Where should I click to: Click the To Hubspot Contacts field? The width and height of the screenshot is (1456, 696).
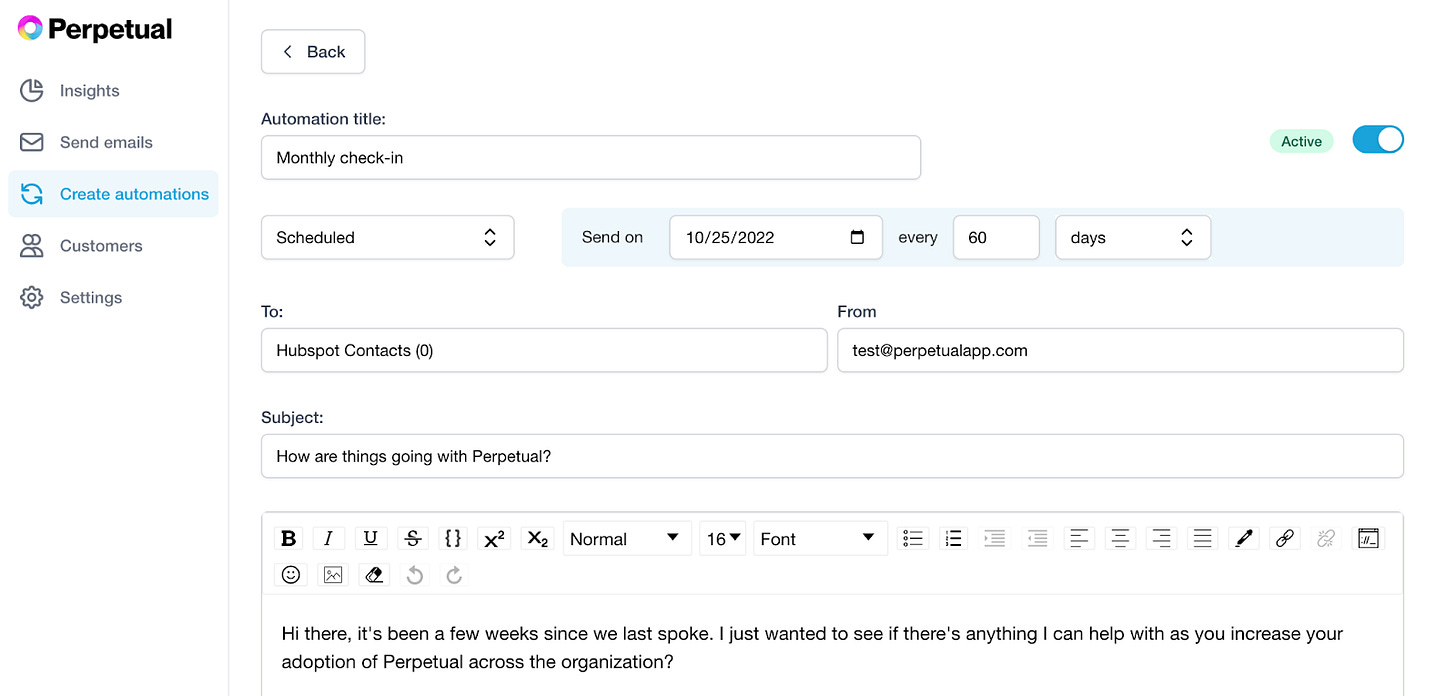[544, 350]
